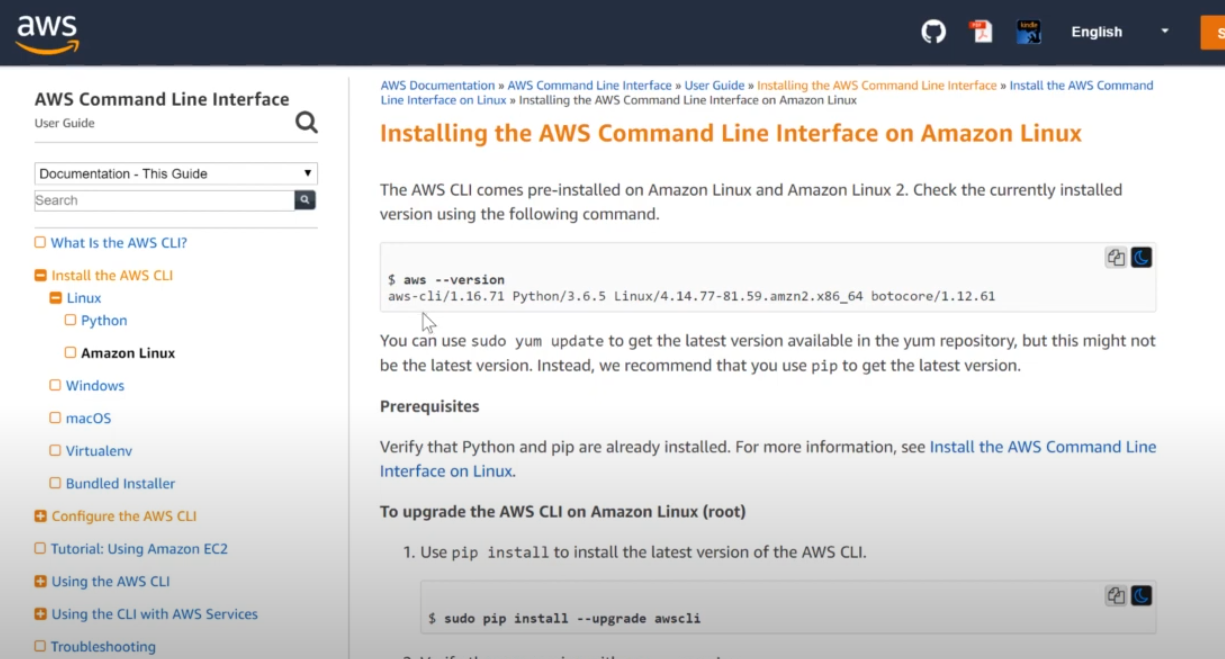Click the page title heading
The image size is (1225, 659).
(x=731, y=134)
